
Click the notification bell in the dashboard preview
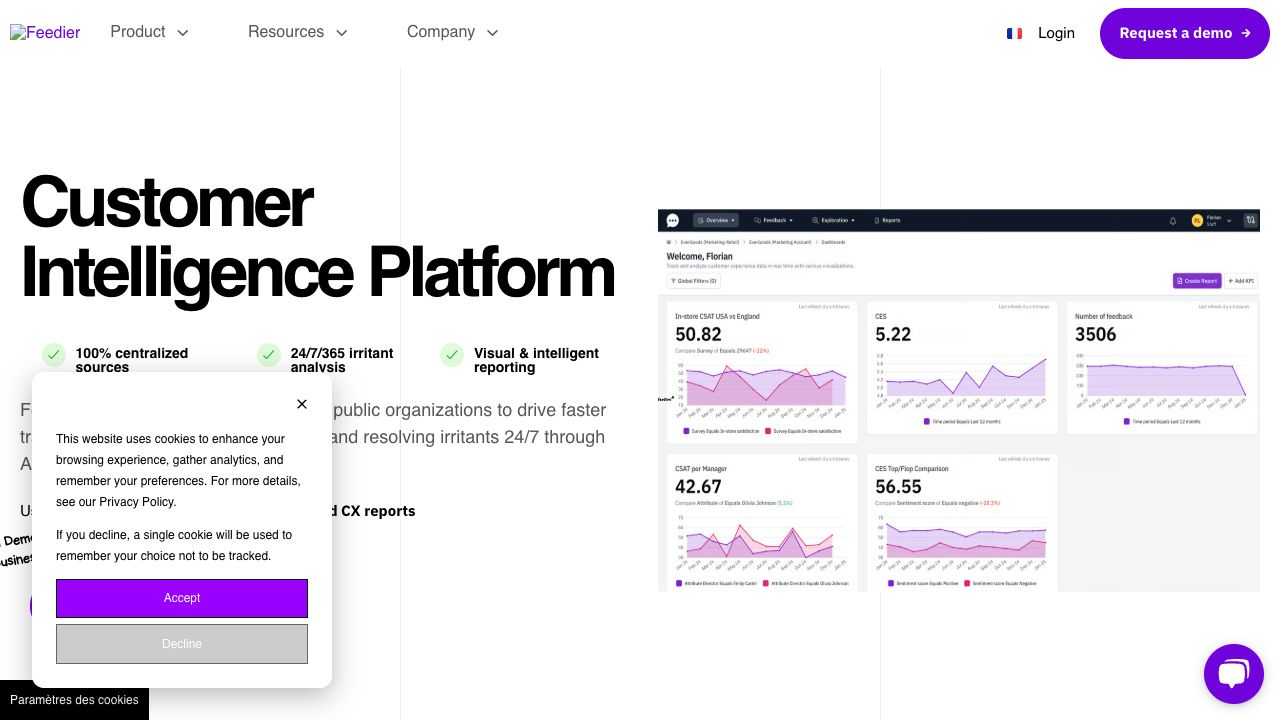[1173, 220]
